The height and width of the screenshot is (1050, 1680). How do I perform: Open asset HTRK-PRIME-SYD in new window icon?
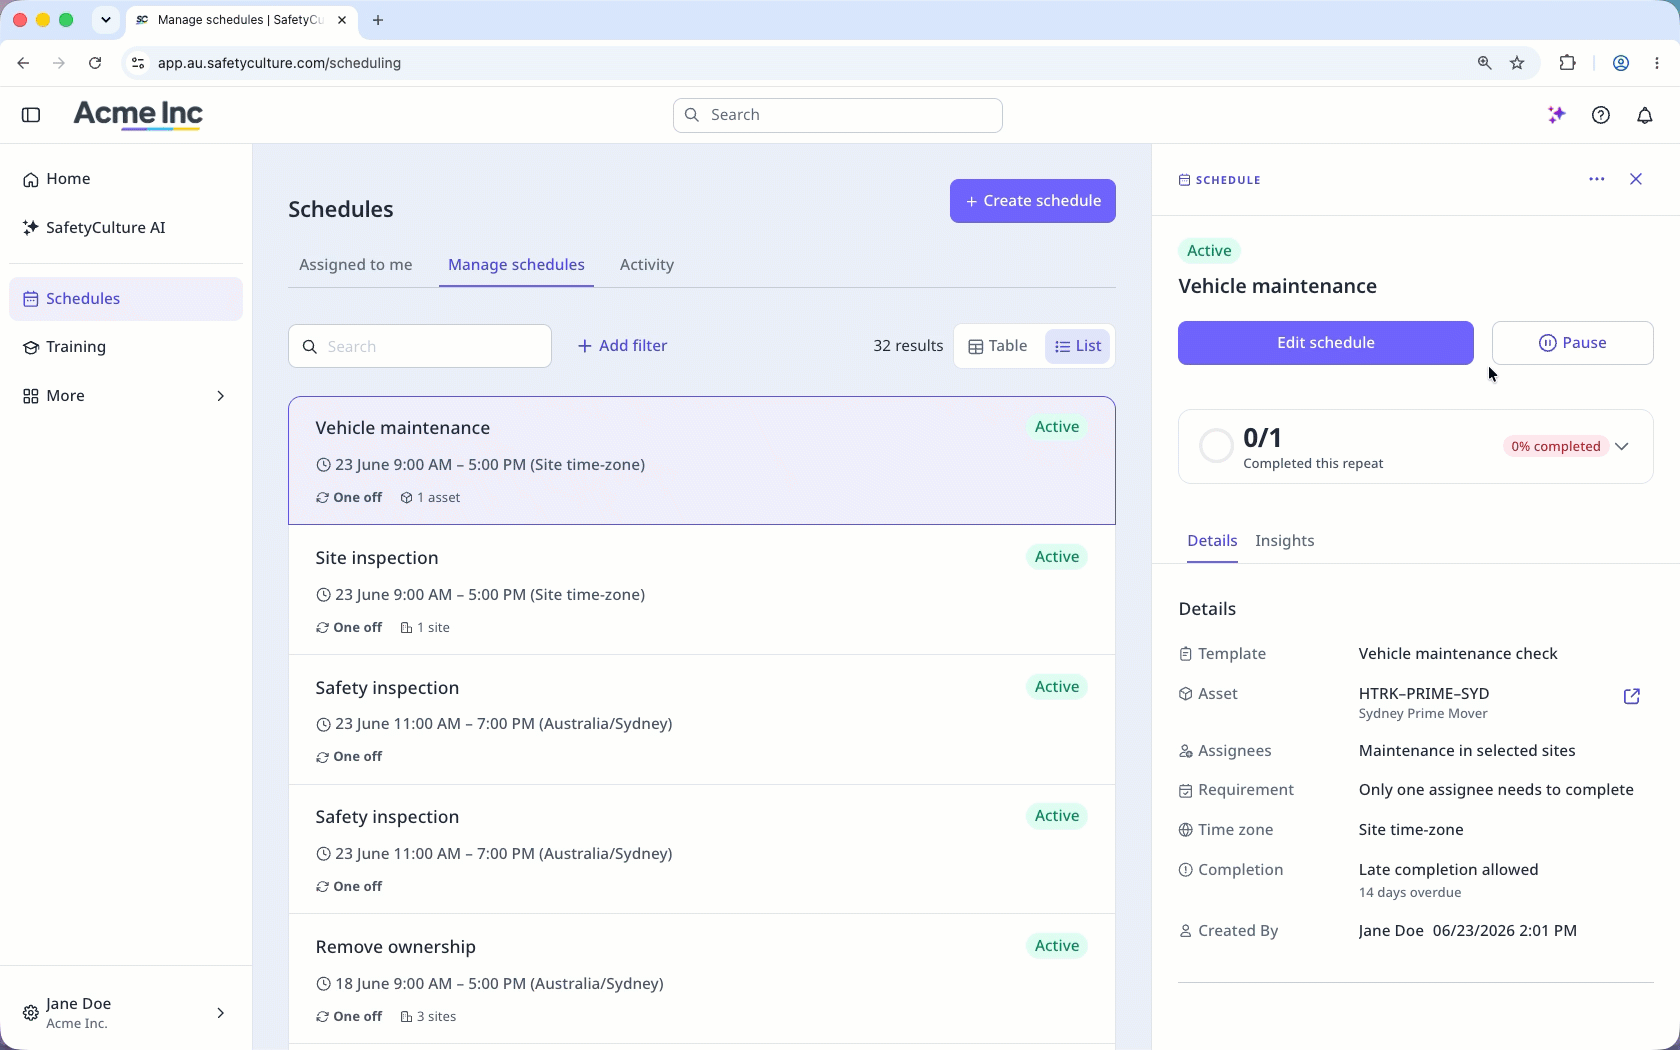pyautogui.click(x=1632, y=696)
